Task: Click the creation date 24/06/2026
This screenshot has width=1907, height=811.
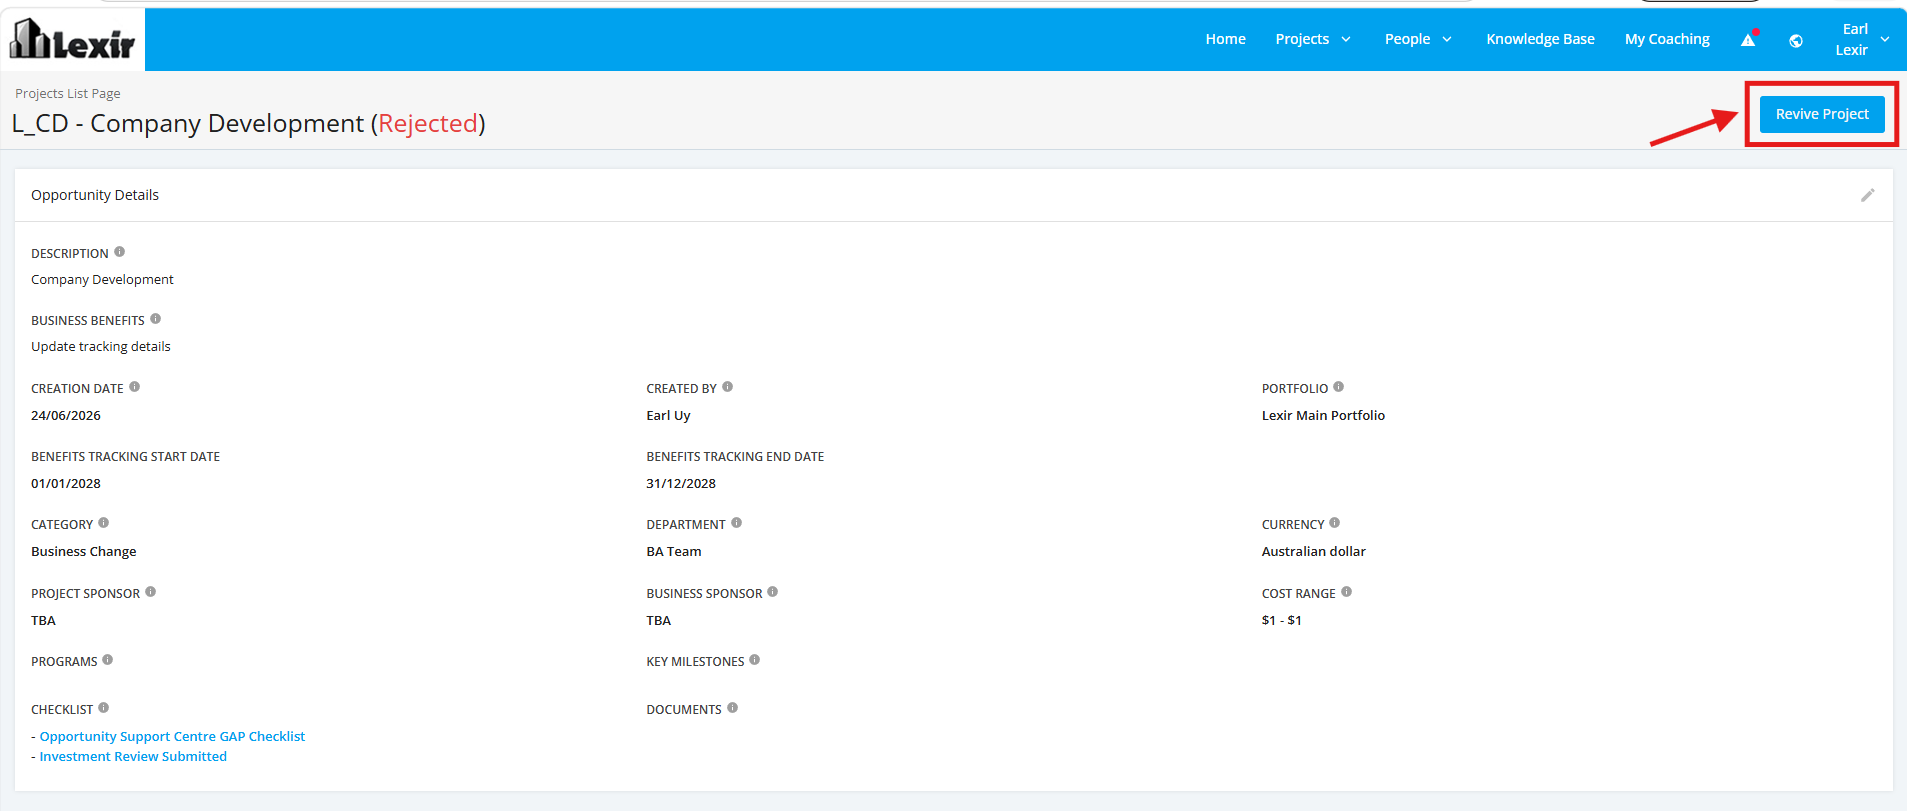Action: (66, 415)
